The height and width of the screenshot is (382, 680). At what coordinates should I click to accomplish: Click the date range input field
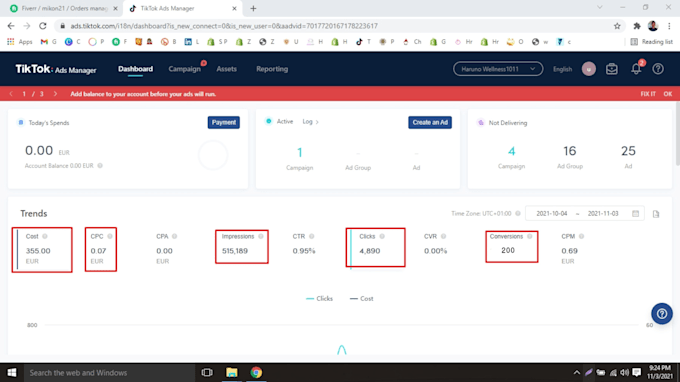[x=585, y=213]
